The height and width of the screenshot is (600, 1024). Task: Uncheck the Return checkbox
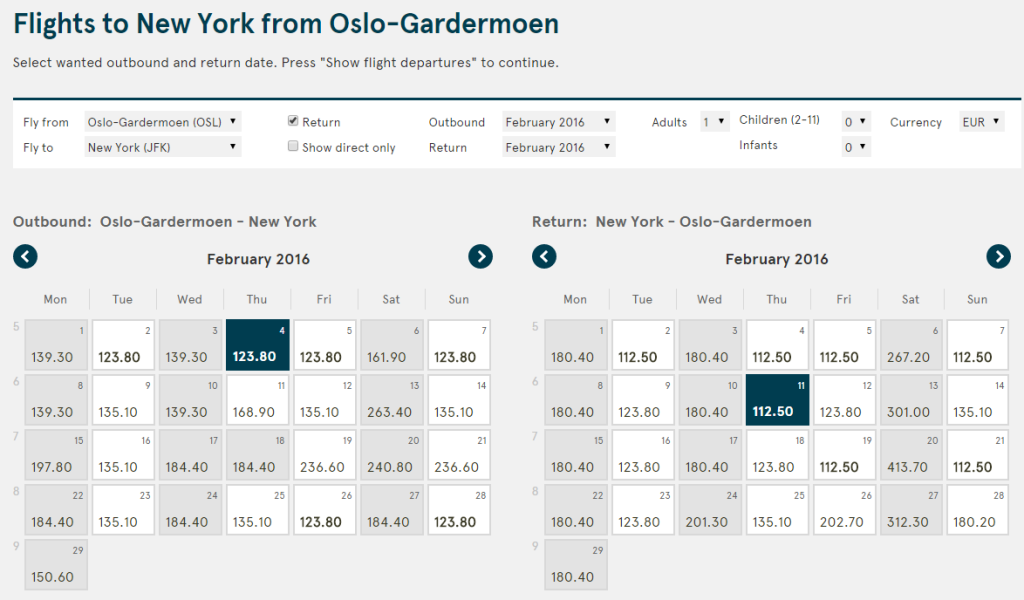click(x=293, y=121)
